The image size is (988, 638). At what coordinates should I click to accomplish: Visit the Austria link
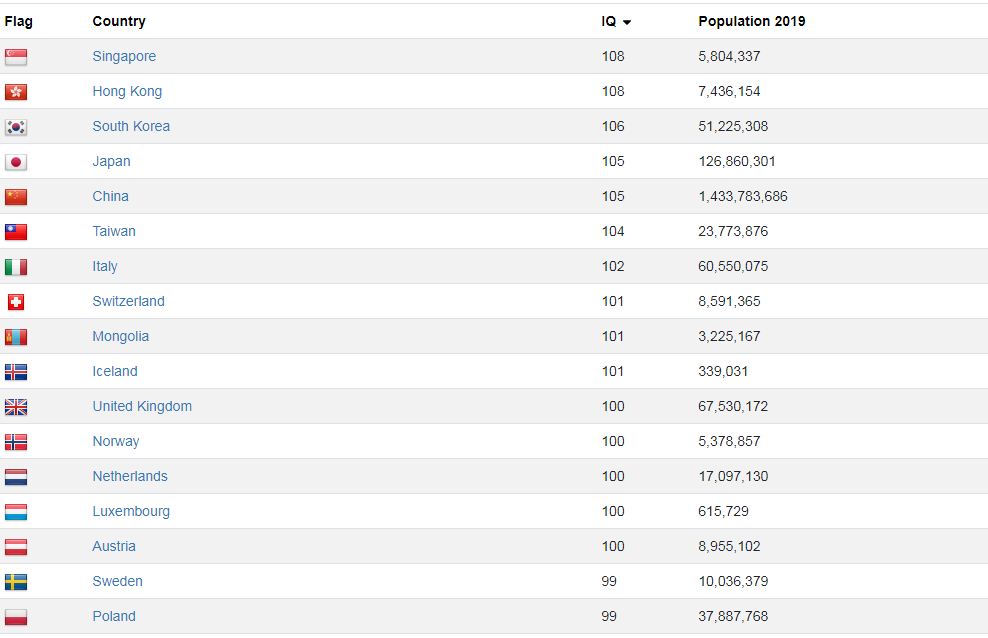pos(114,546)
